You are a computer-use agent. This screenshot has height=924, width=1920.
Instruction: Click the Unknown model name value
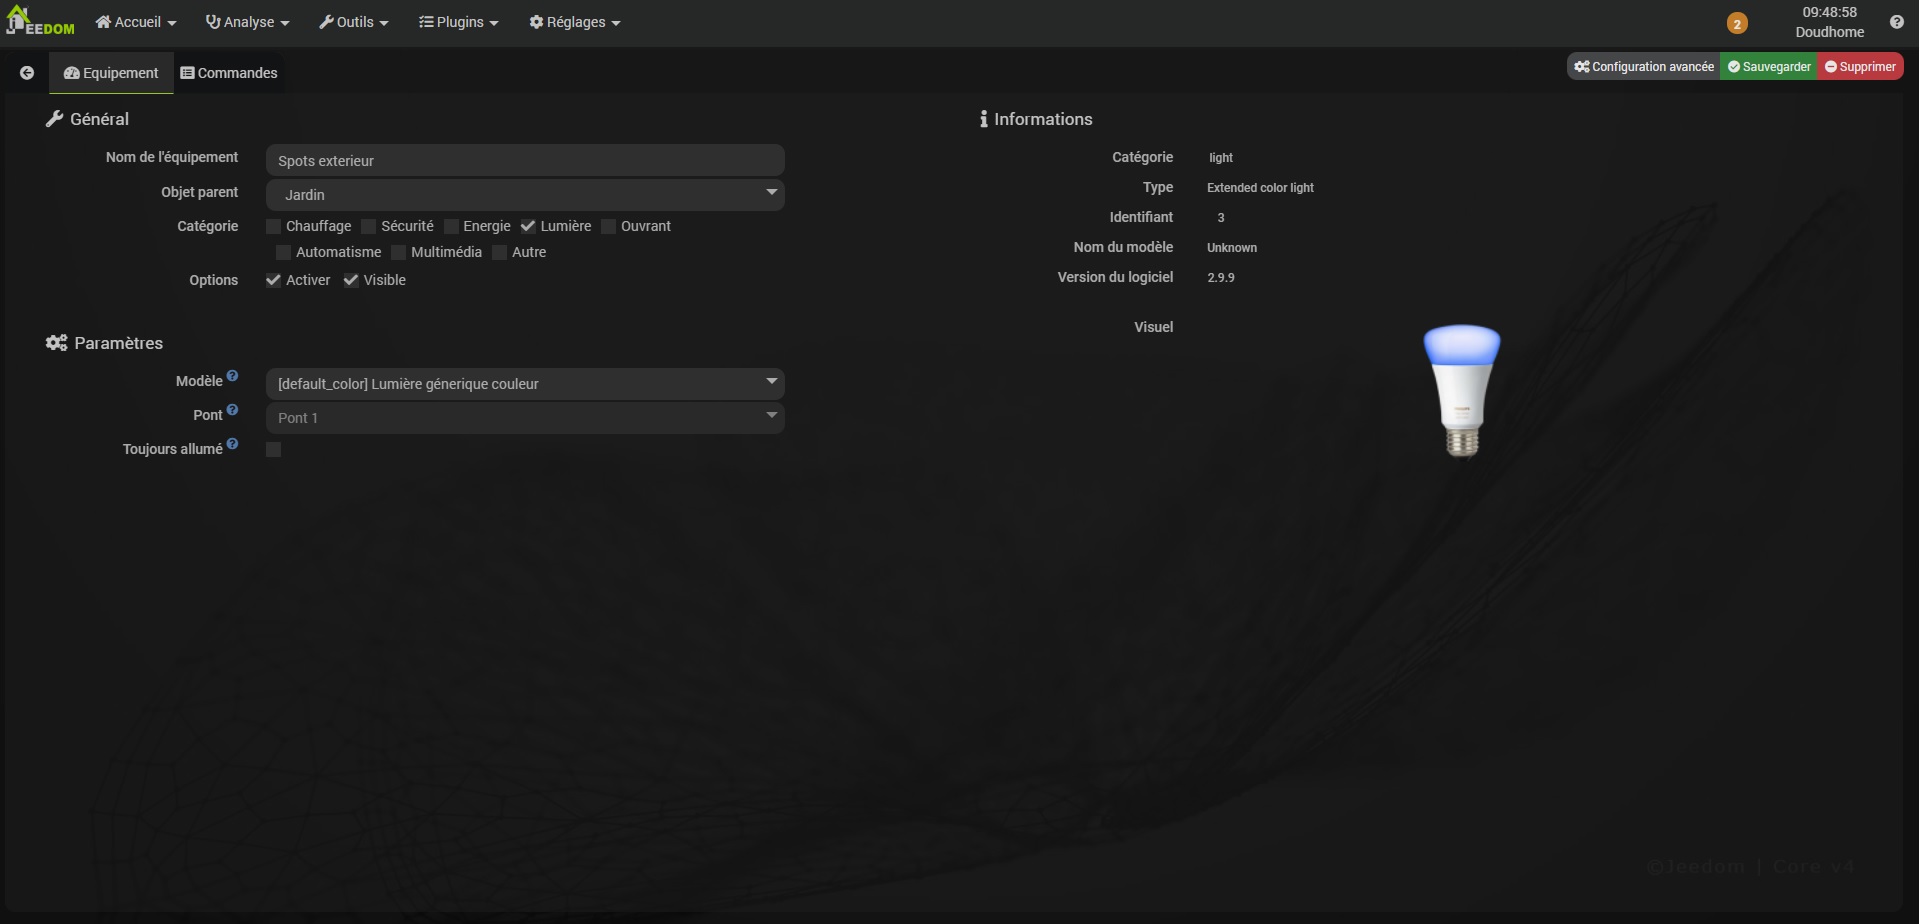(x=1232, y=248)
